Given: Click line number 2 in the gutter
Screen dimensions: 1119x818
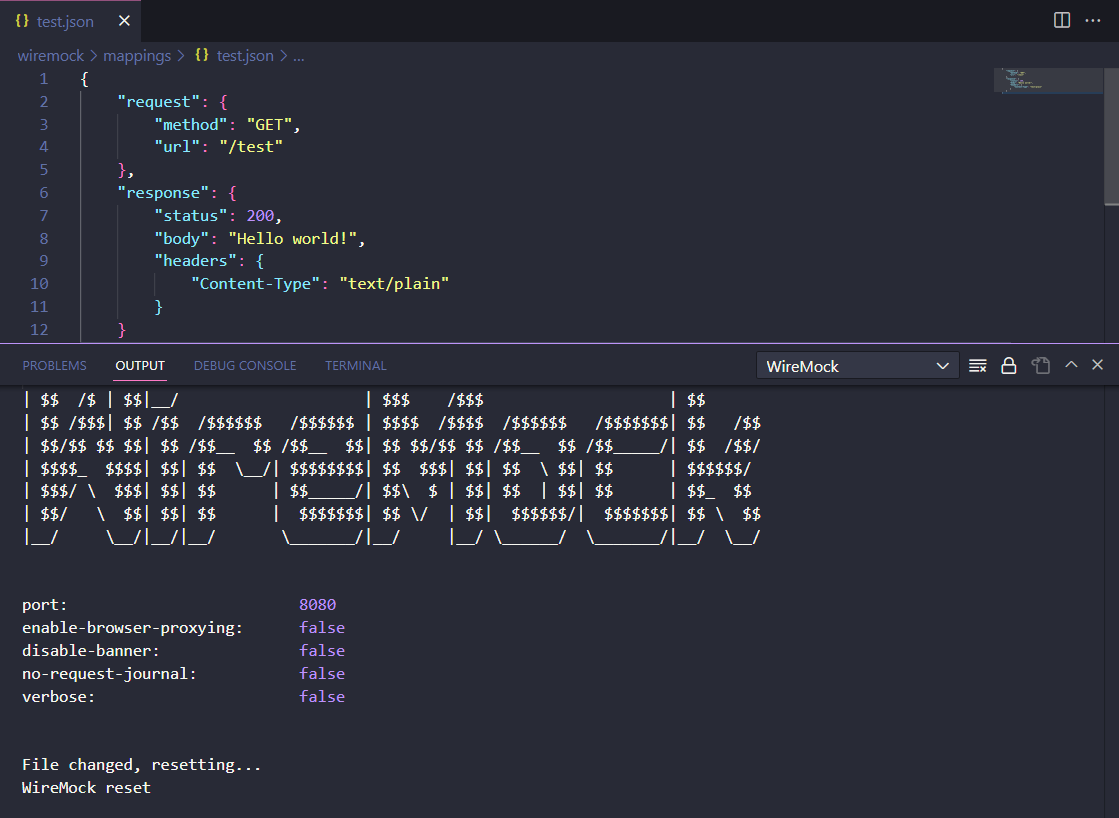Looking at the screenshot, I should point(44,101).
